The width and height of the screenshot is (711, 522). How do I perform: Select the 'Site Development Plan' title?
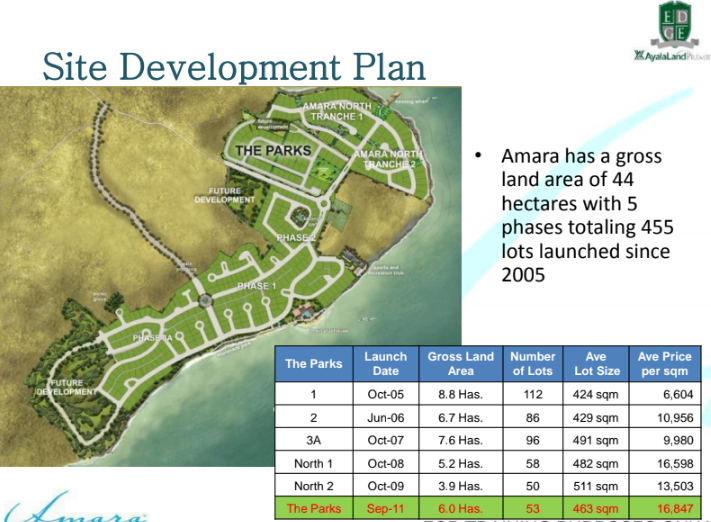tap(234, 67)
